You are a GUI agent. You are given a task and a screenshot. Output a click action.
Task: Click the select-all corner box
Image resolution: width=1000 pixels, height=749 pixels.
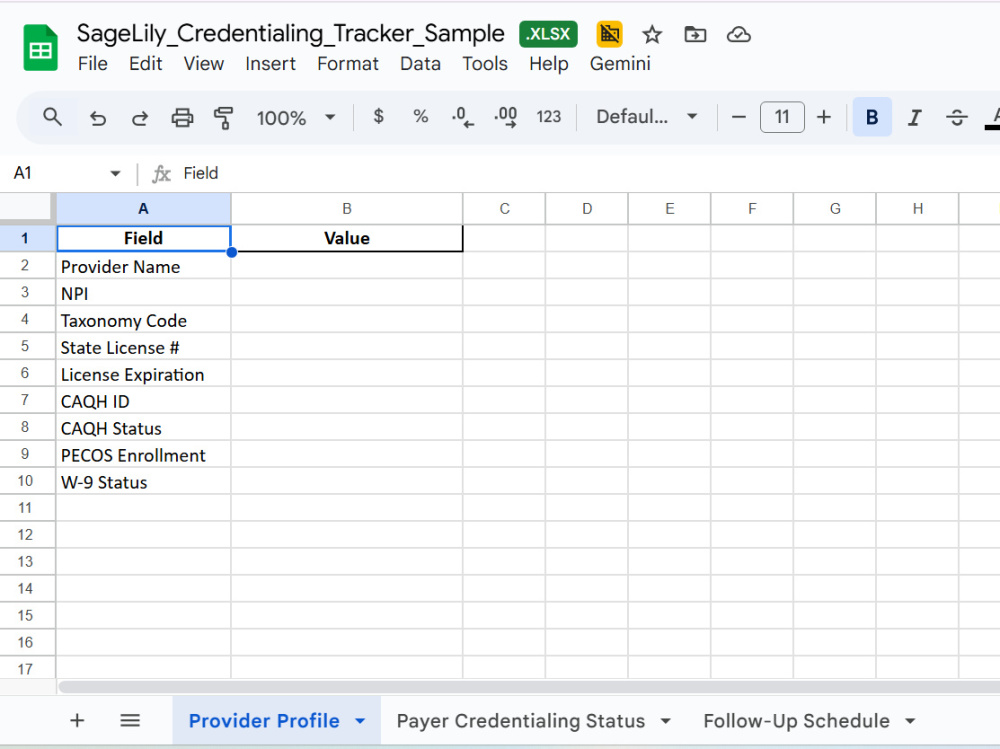[x=26, y=207]
